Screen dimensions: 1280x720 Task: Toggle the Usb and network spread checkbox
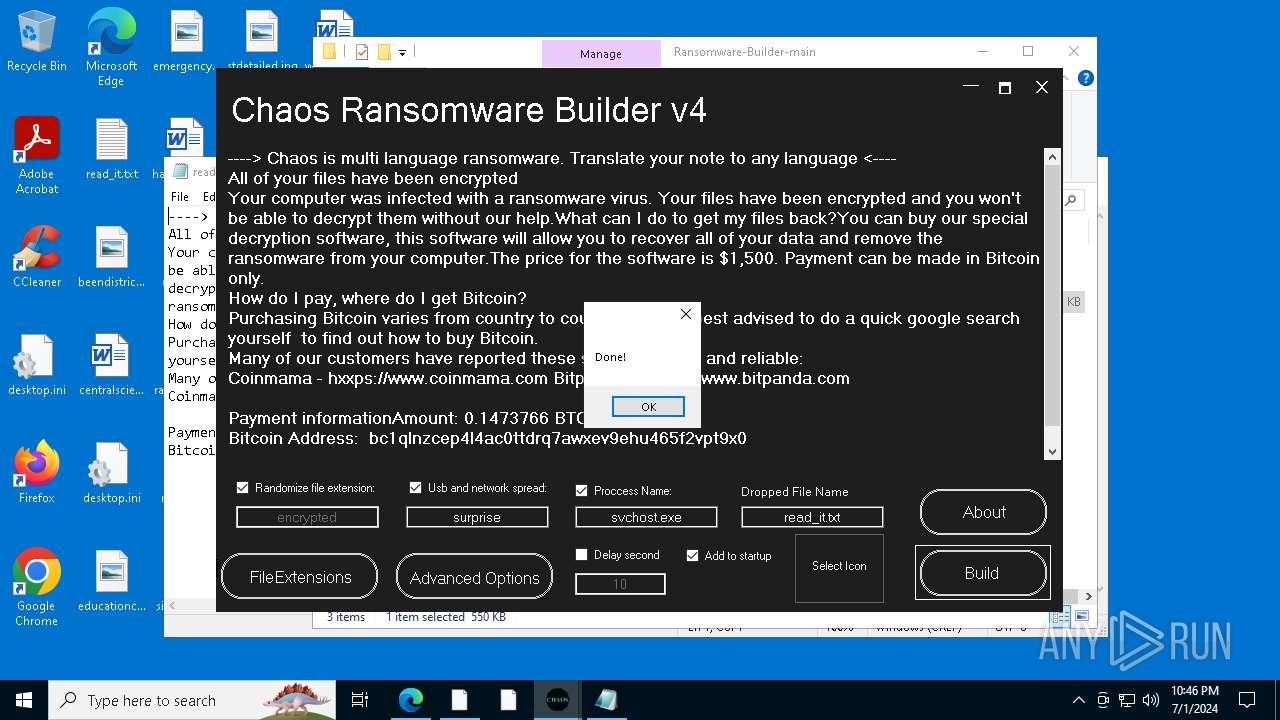(415, 488)
